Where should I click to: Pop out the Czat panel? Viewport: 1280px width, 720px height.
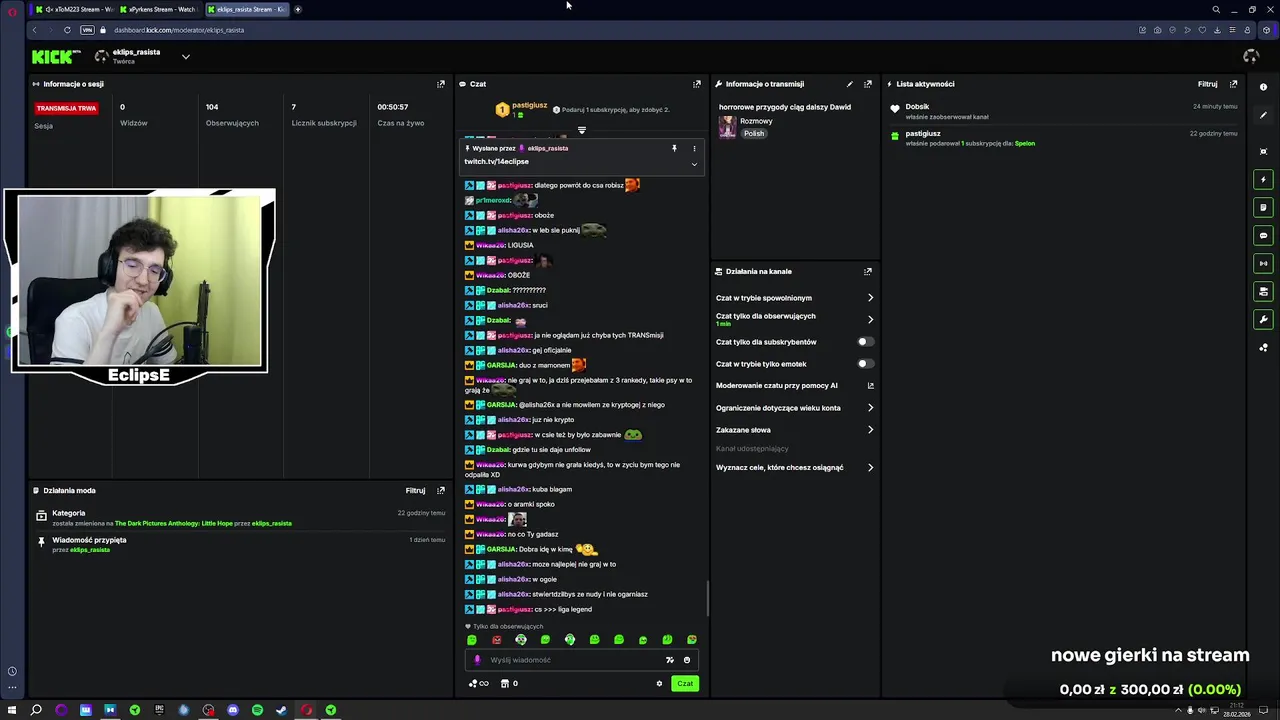[x=697, y=84]
